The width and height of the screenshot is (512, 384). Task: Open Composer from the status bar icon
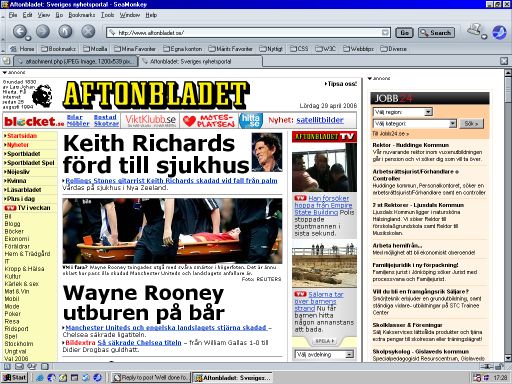32,366
